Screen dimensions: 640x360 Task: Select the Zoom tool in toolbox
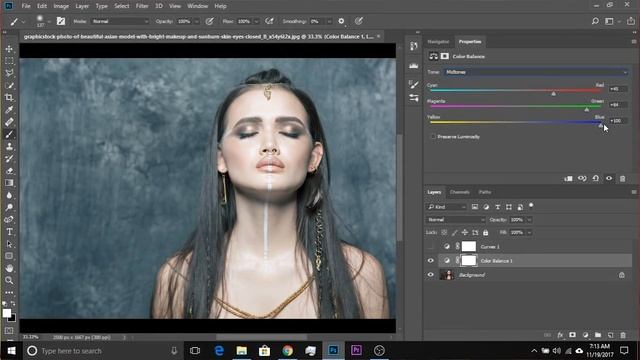(x=9, y=280)
